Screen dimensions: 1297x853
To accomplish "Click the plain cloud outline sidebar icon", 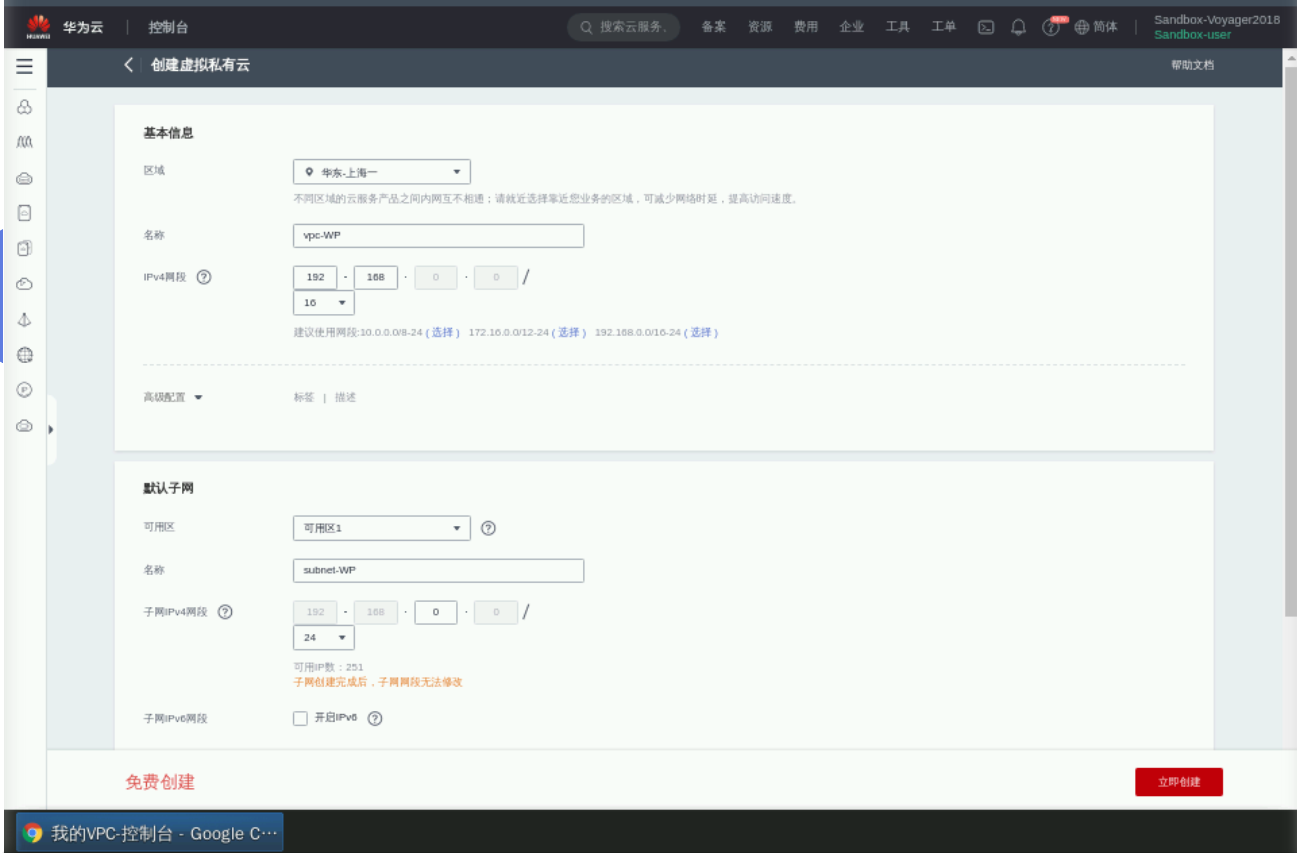I will [x=25, y=284].
